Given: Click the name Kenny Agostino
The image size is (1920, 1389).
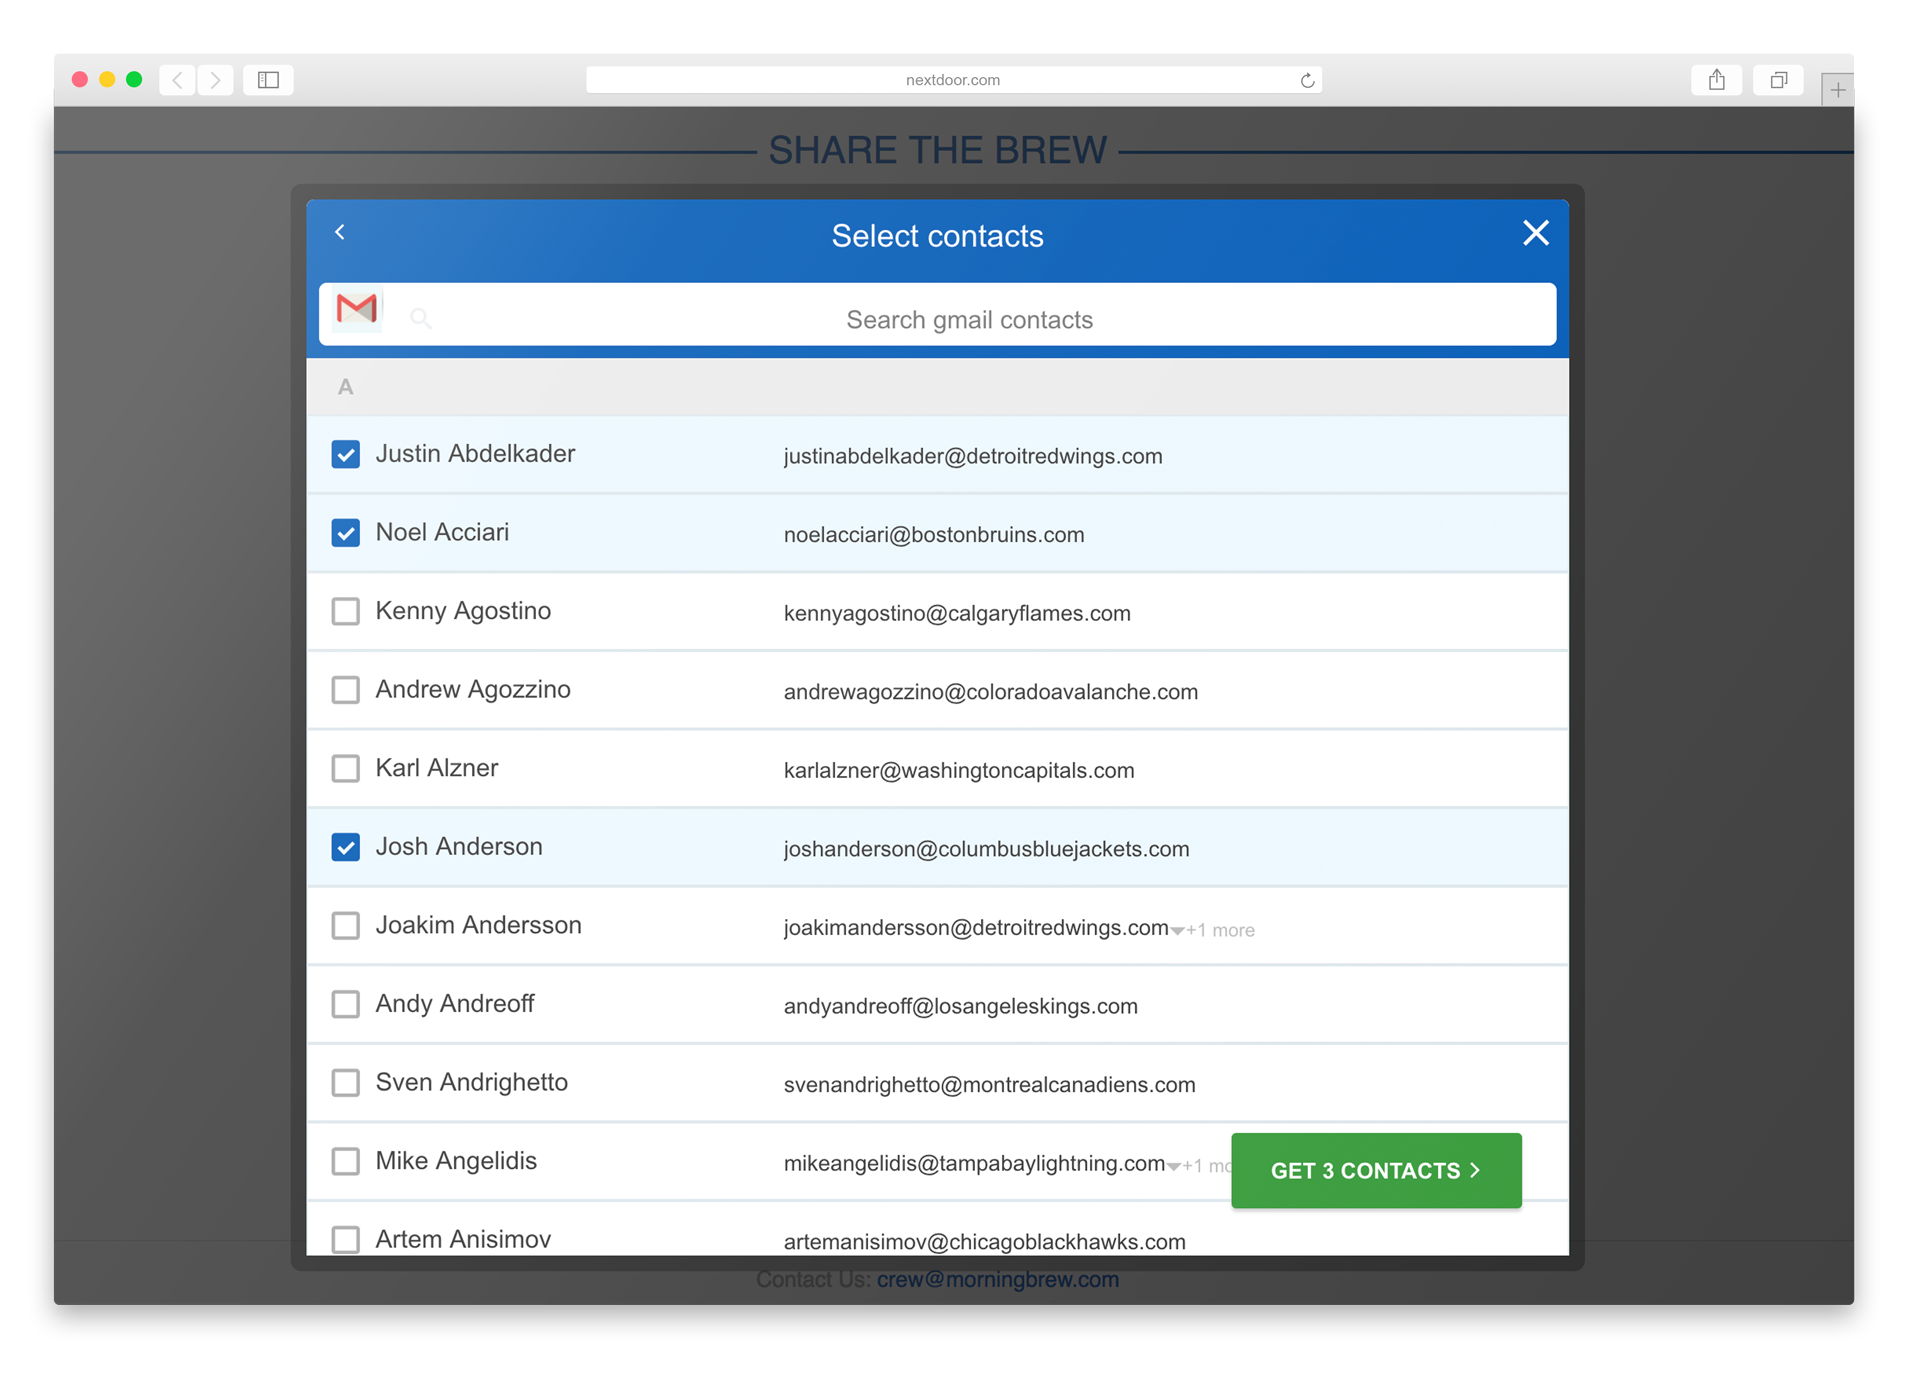Looking at the screenshot, I should [x=463, y=611].
